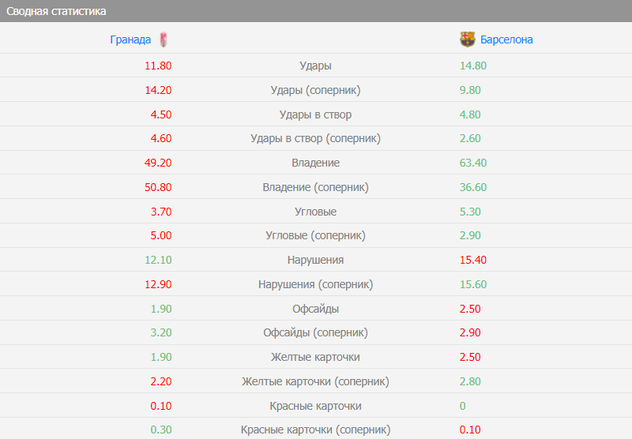Click the Владение (соперник) row label

tap(316, 187)
